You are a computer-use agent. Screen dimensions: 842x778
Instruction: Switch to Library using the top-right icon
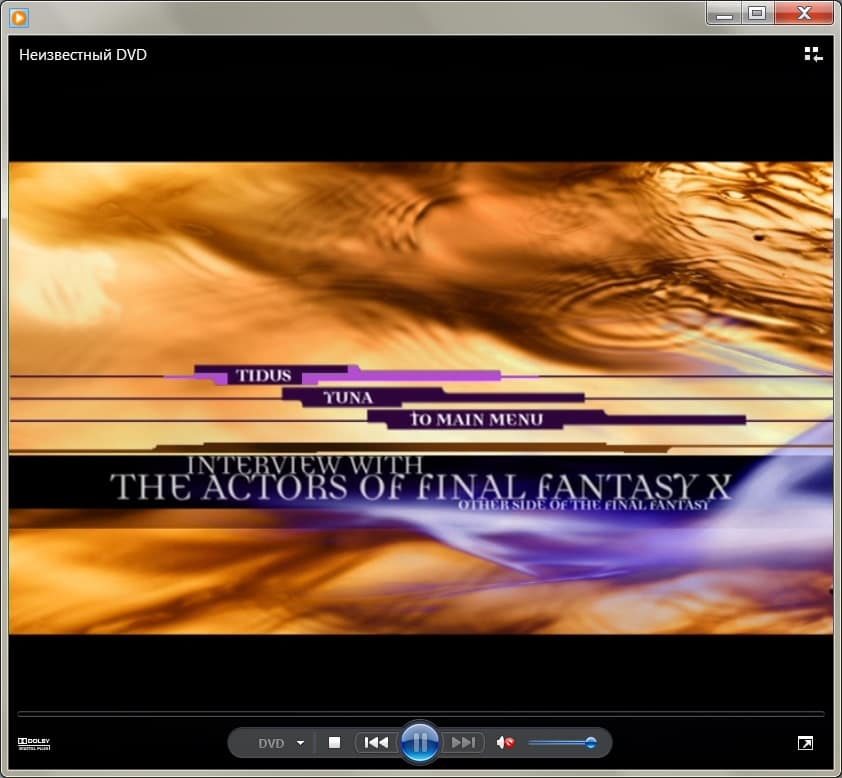(x=813, y=54)
